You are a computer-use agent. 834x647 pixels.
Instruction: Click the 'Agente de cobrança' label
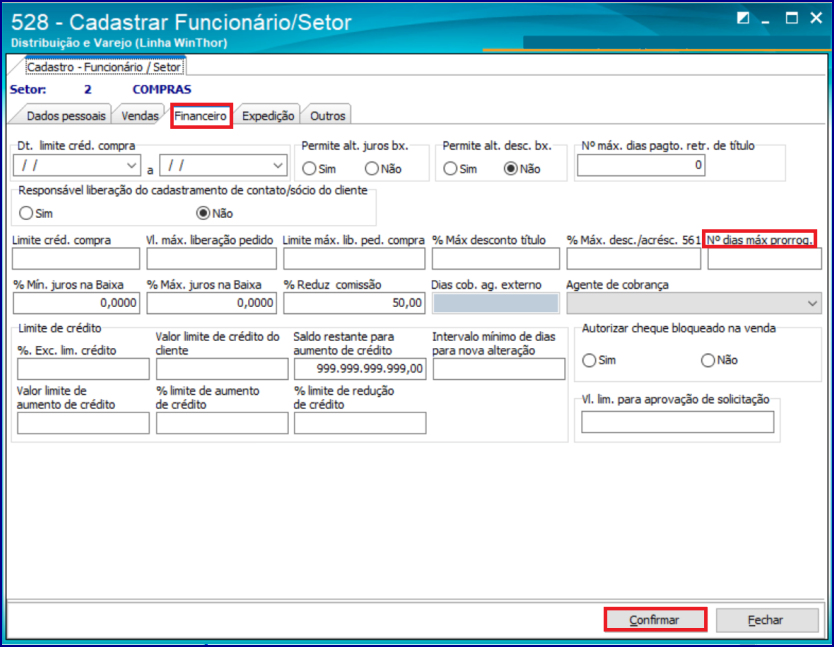coord(618,285)
